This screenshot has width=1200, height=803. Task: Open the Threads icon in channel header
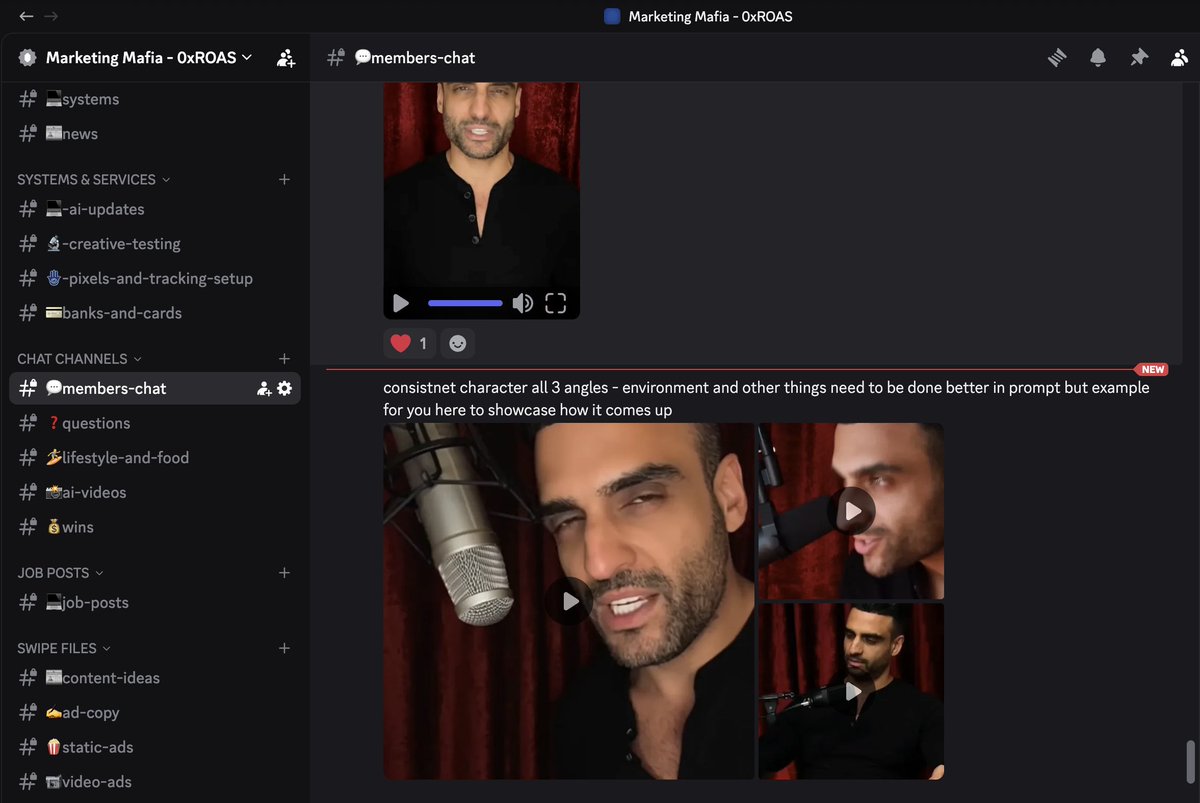[x=1057, y=58]
